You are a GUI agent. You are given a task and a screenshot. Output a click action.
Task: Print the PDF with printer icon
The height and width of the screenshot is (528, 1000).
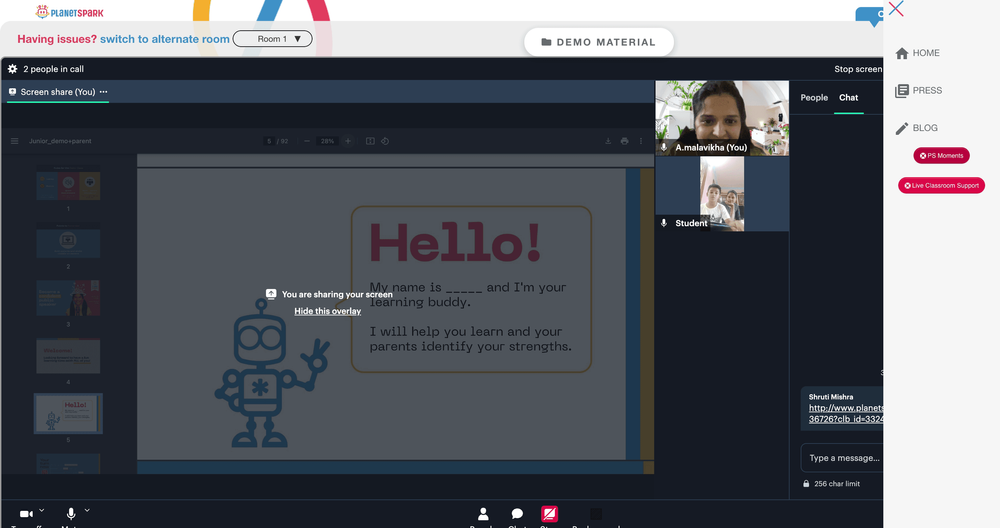[x=624, y=141]
